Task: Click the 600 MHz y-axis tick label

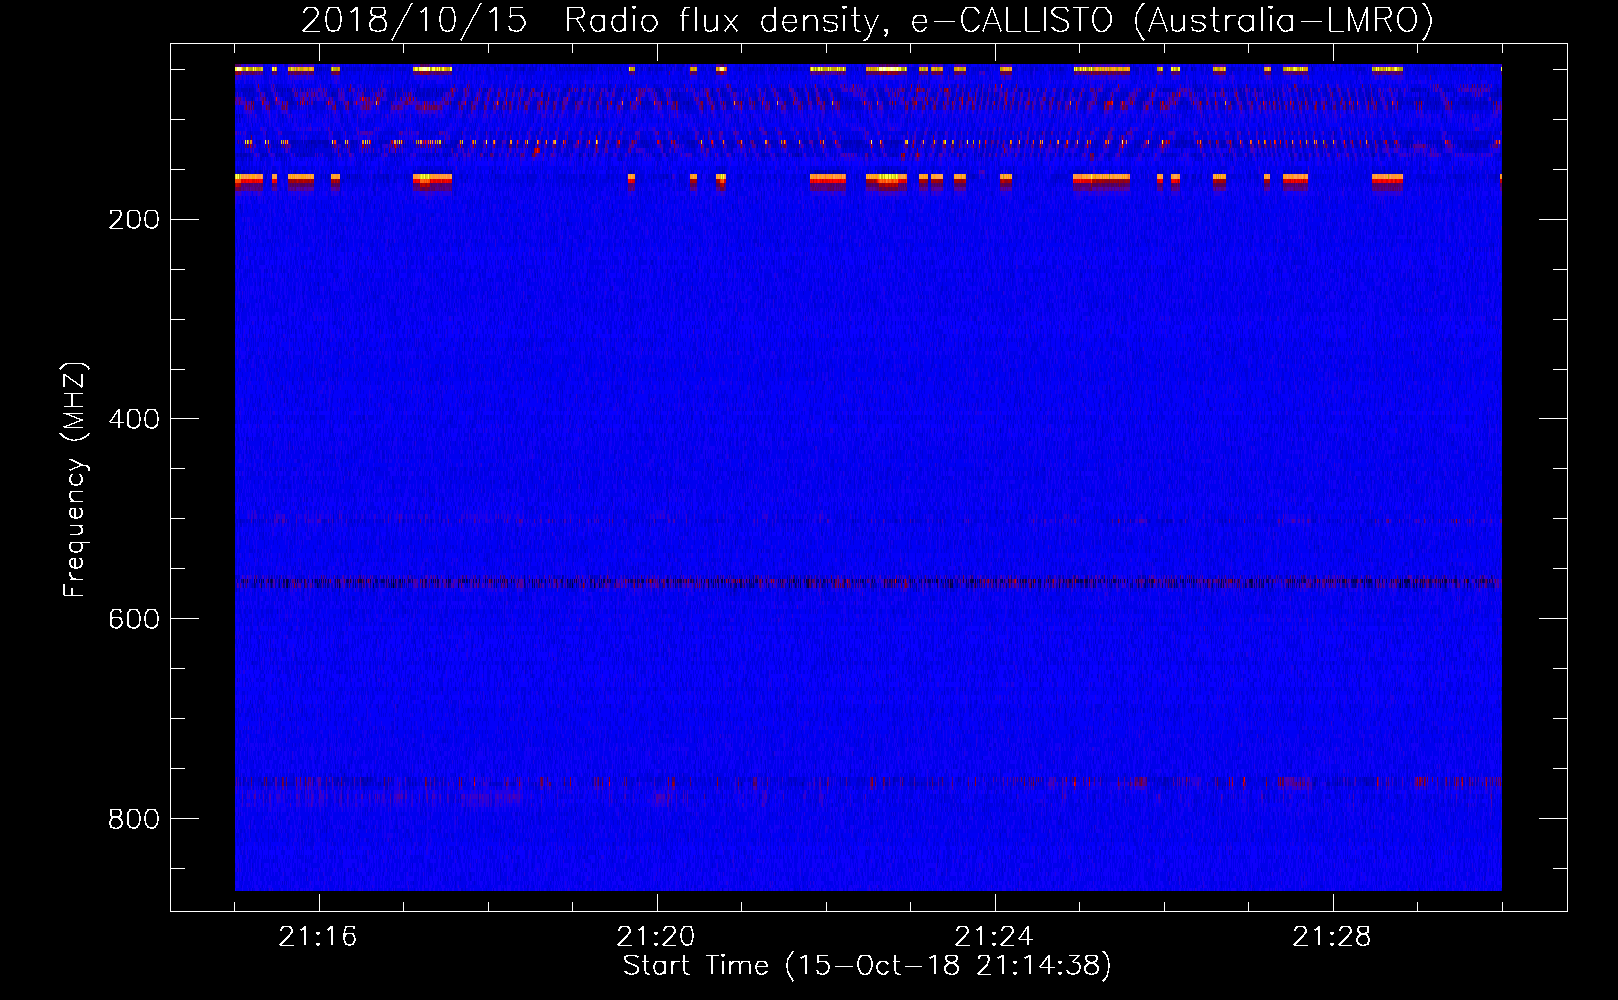Action: pyautogui.click(x=134, y=619)
